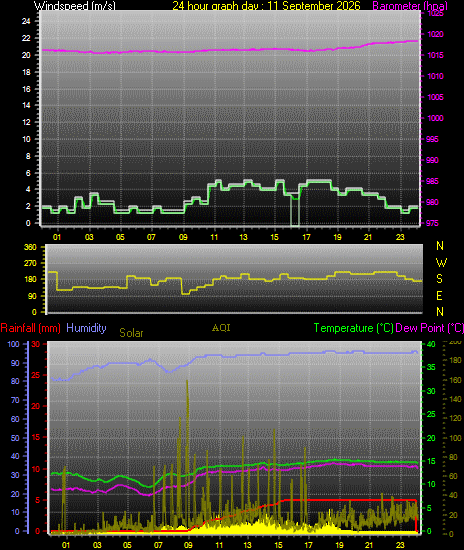Click the '14' windspeed axis value
The height and width of the screenshot is (550, 464).
(26, 105)
